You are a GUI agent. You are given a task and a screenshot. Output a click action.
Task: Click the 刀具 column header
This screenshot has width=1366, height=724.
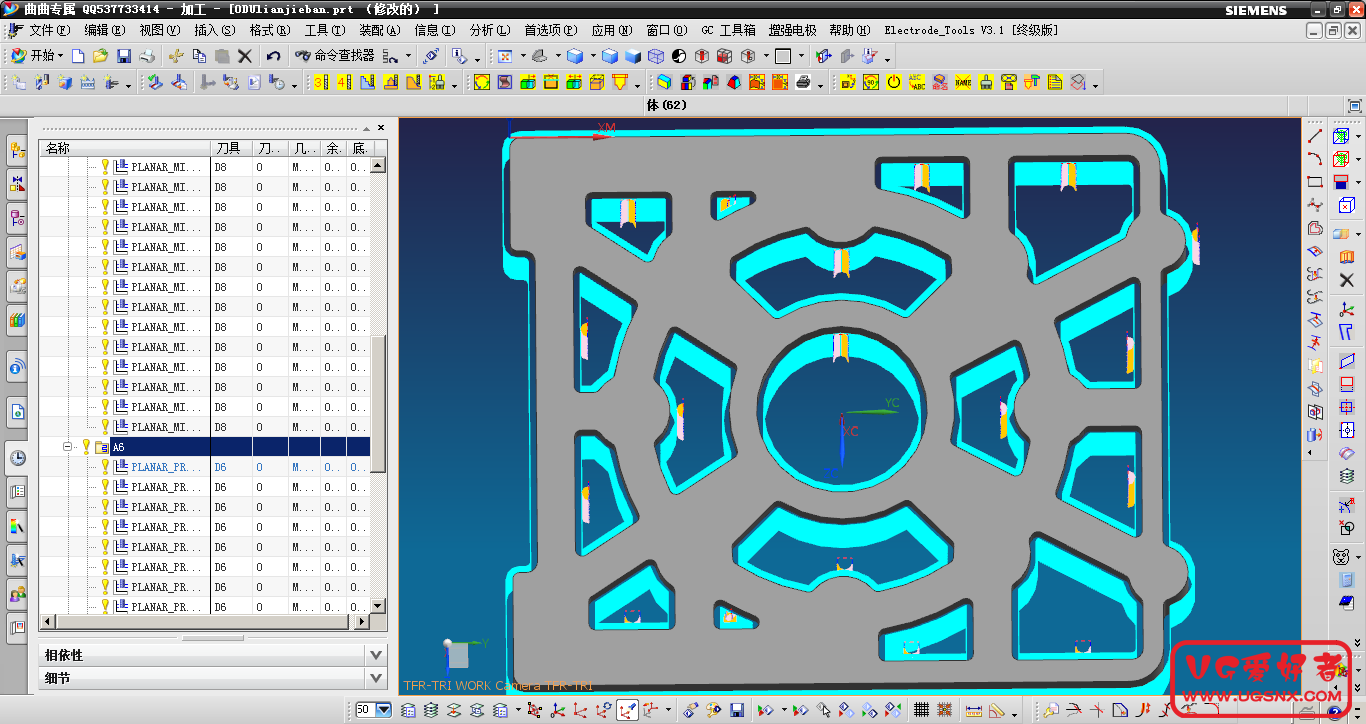coord(230,148)
